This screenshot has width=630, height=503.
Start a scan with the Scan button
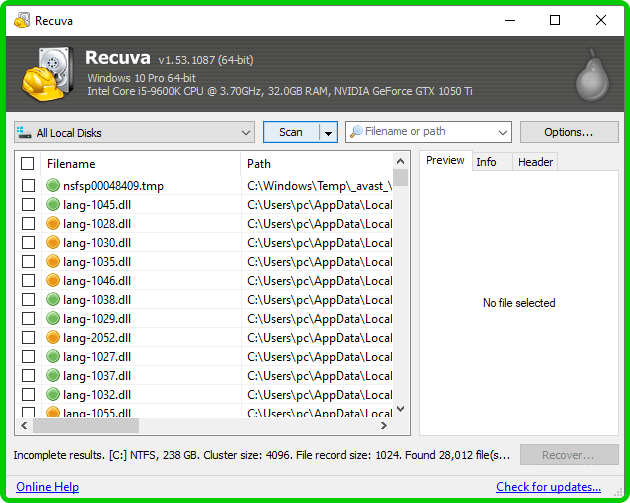[291, 132]
